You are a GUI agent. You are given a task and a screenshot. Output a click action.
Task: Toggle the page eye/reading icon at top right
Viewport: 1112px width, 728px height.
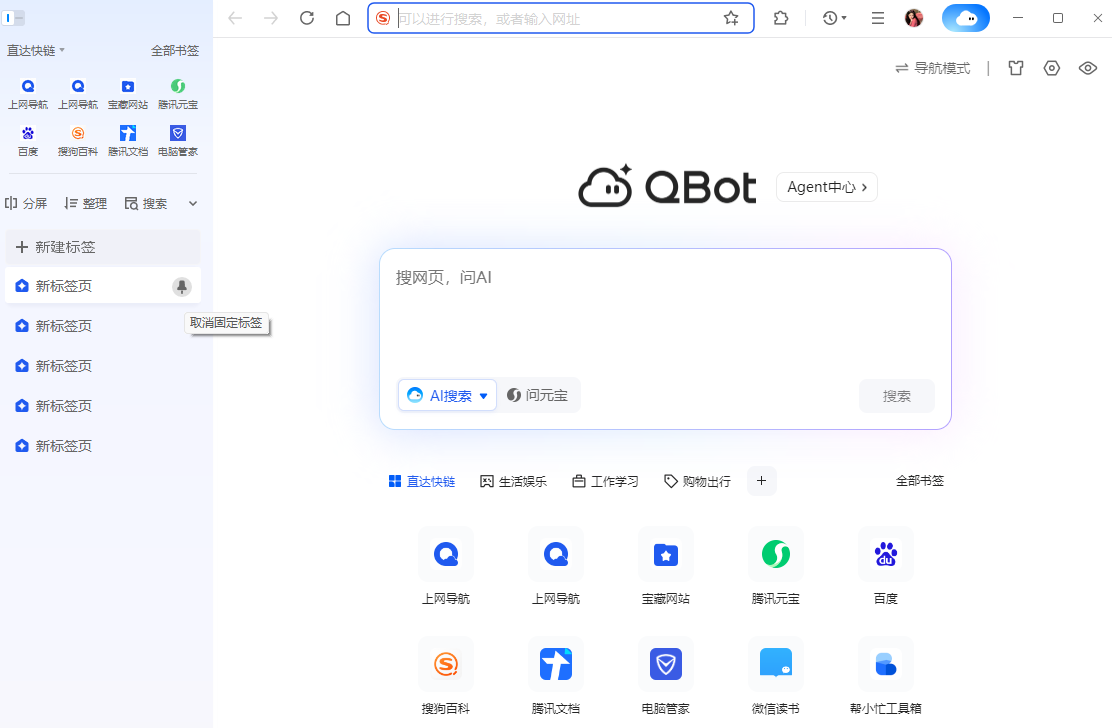point(1088,67)
